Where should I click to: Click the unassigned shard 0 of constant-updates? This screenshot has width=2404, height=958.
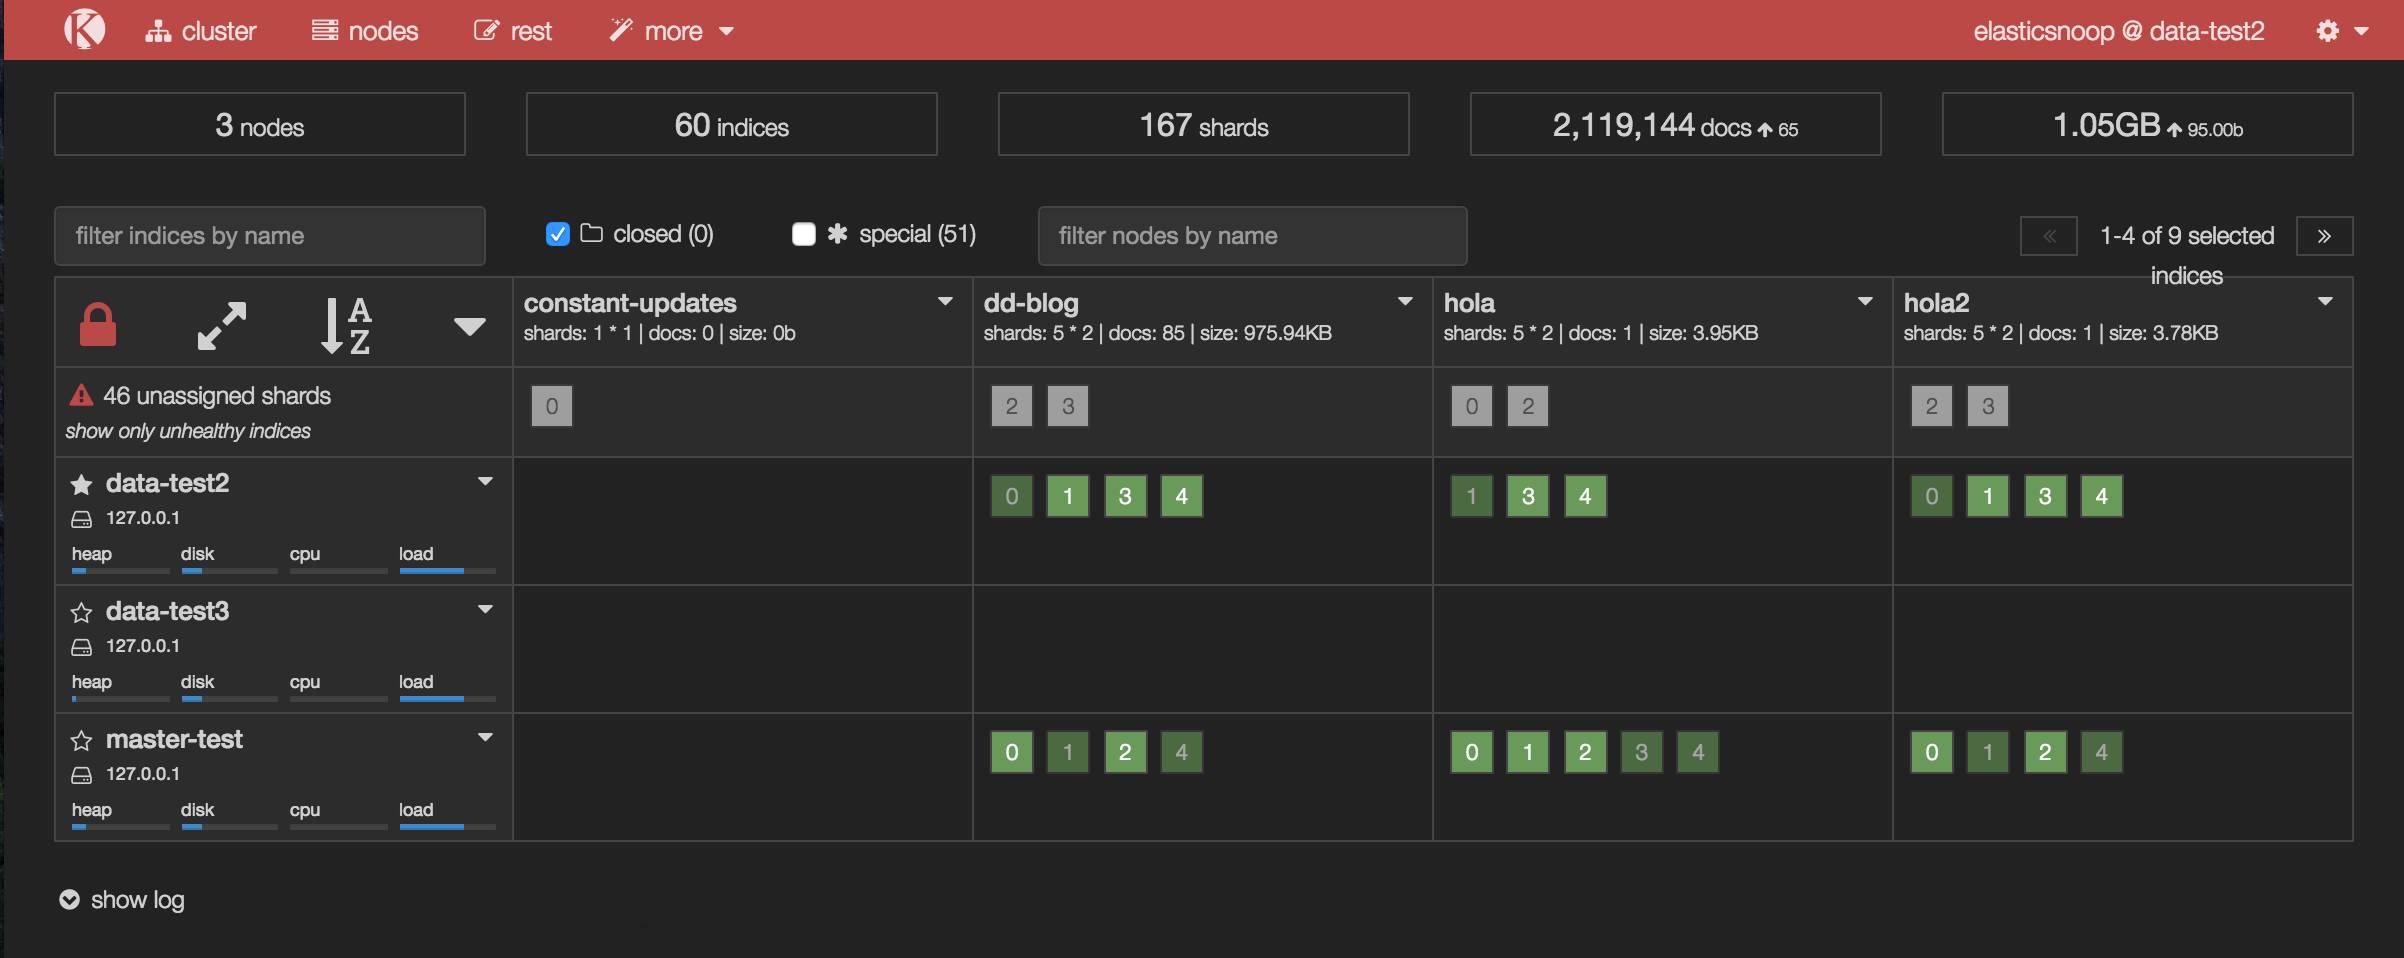coord(552,406)
